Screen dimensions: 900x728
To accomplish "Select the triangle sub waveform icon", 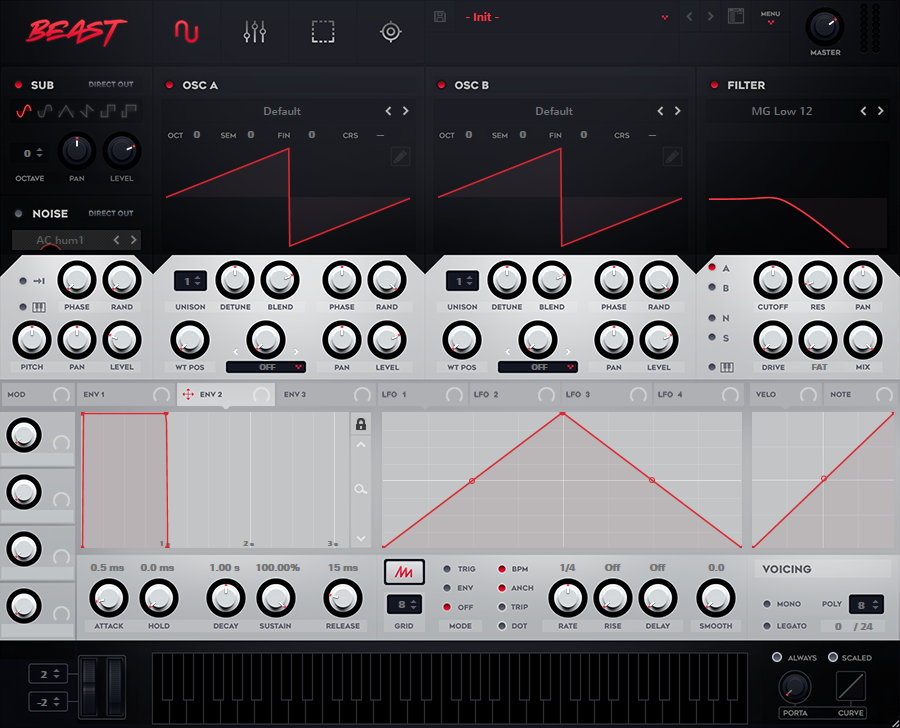I will tap(66, 111).
